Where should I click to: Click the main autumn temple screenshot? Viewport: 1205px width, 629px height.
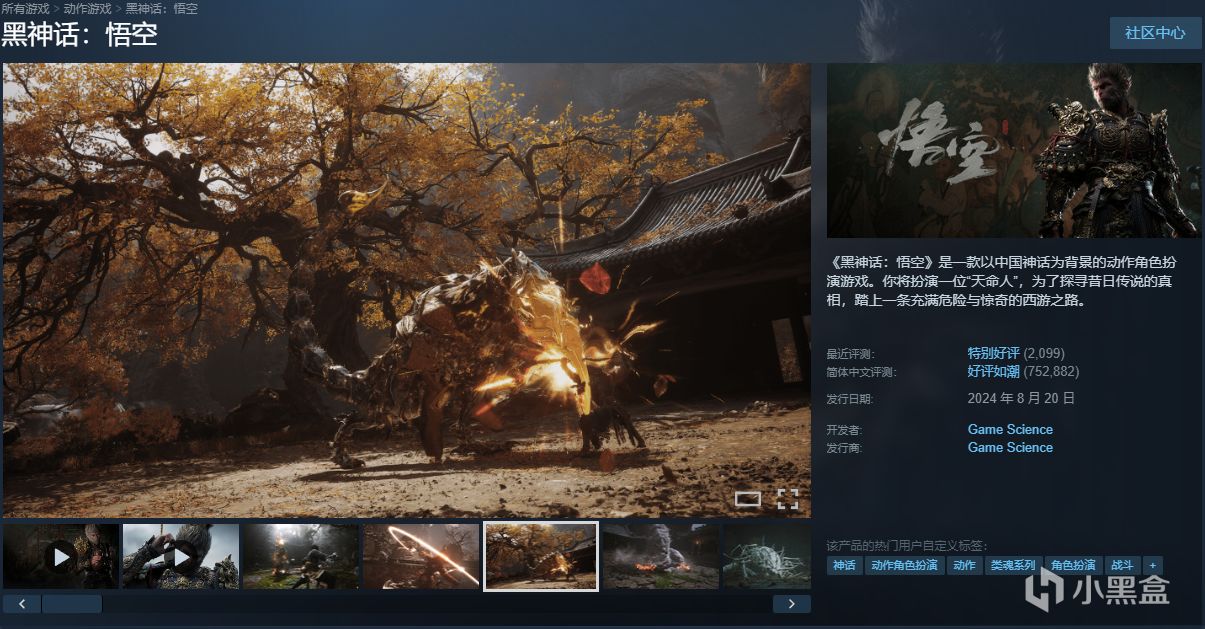pos(407,290)
